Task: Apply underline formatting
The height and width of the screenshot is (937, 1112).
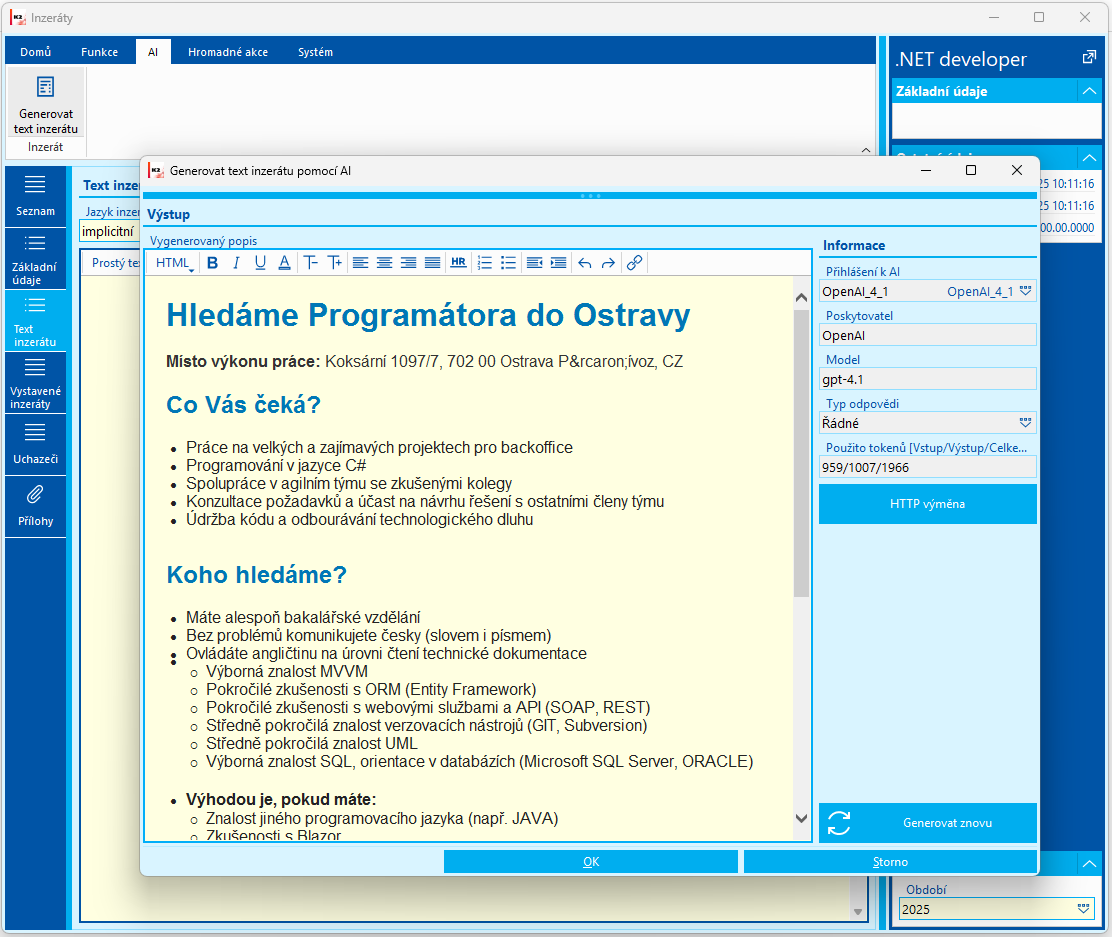Action: tap(260, 263)
